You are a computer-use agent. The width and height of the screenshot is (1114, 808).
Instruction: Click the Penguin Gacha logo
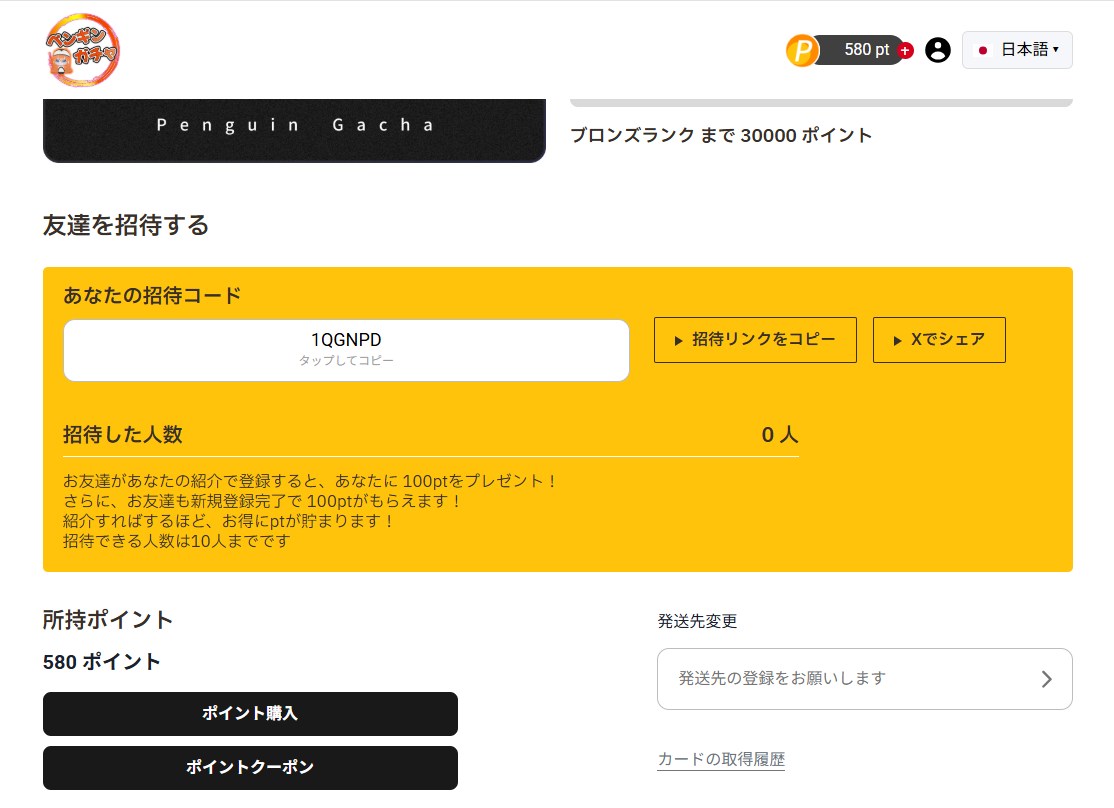pyautogui.click(x=82, y=50)
